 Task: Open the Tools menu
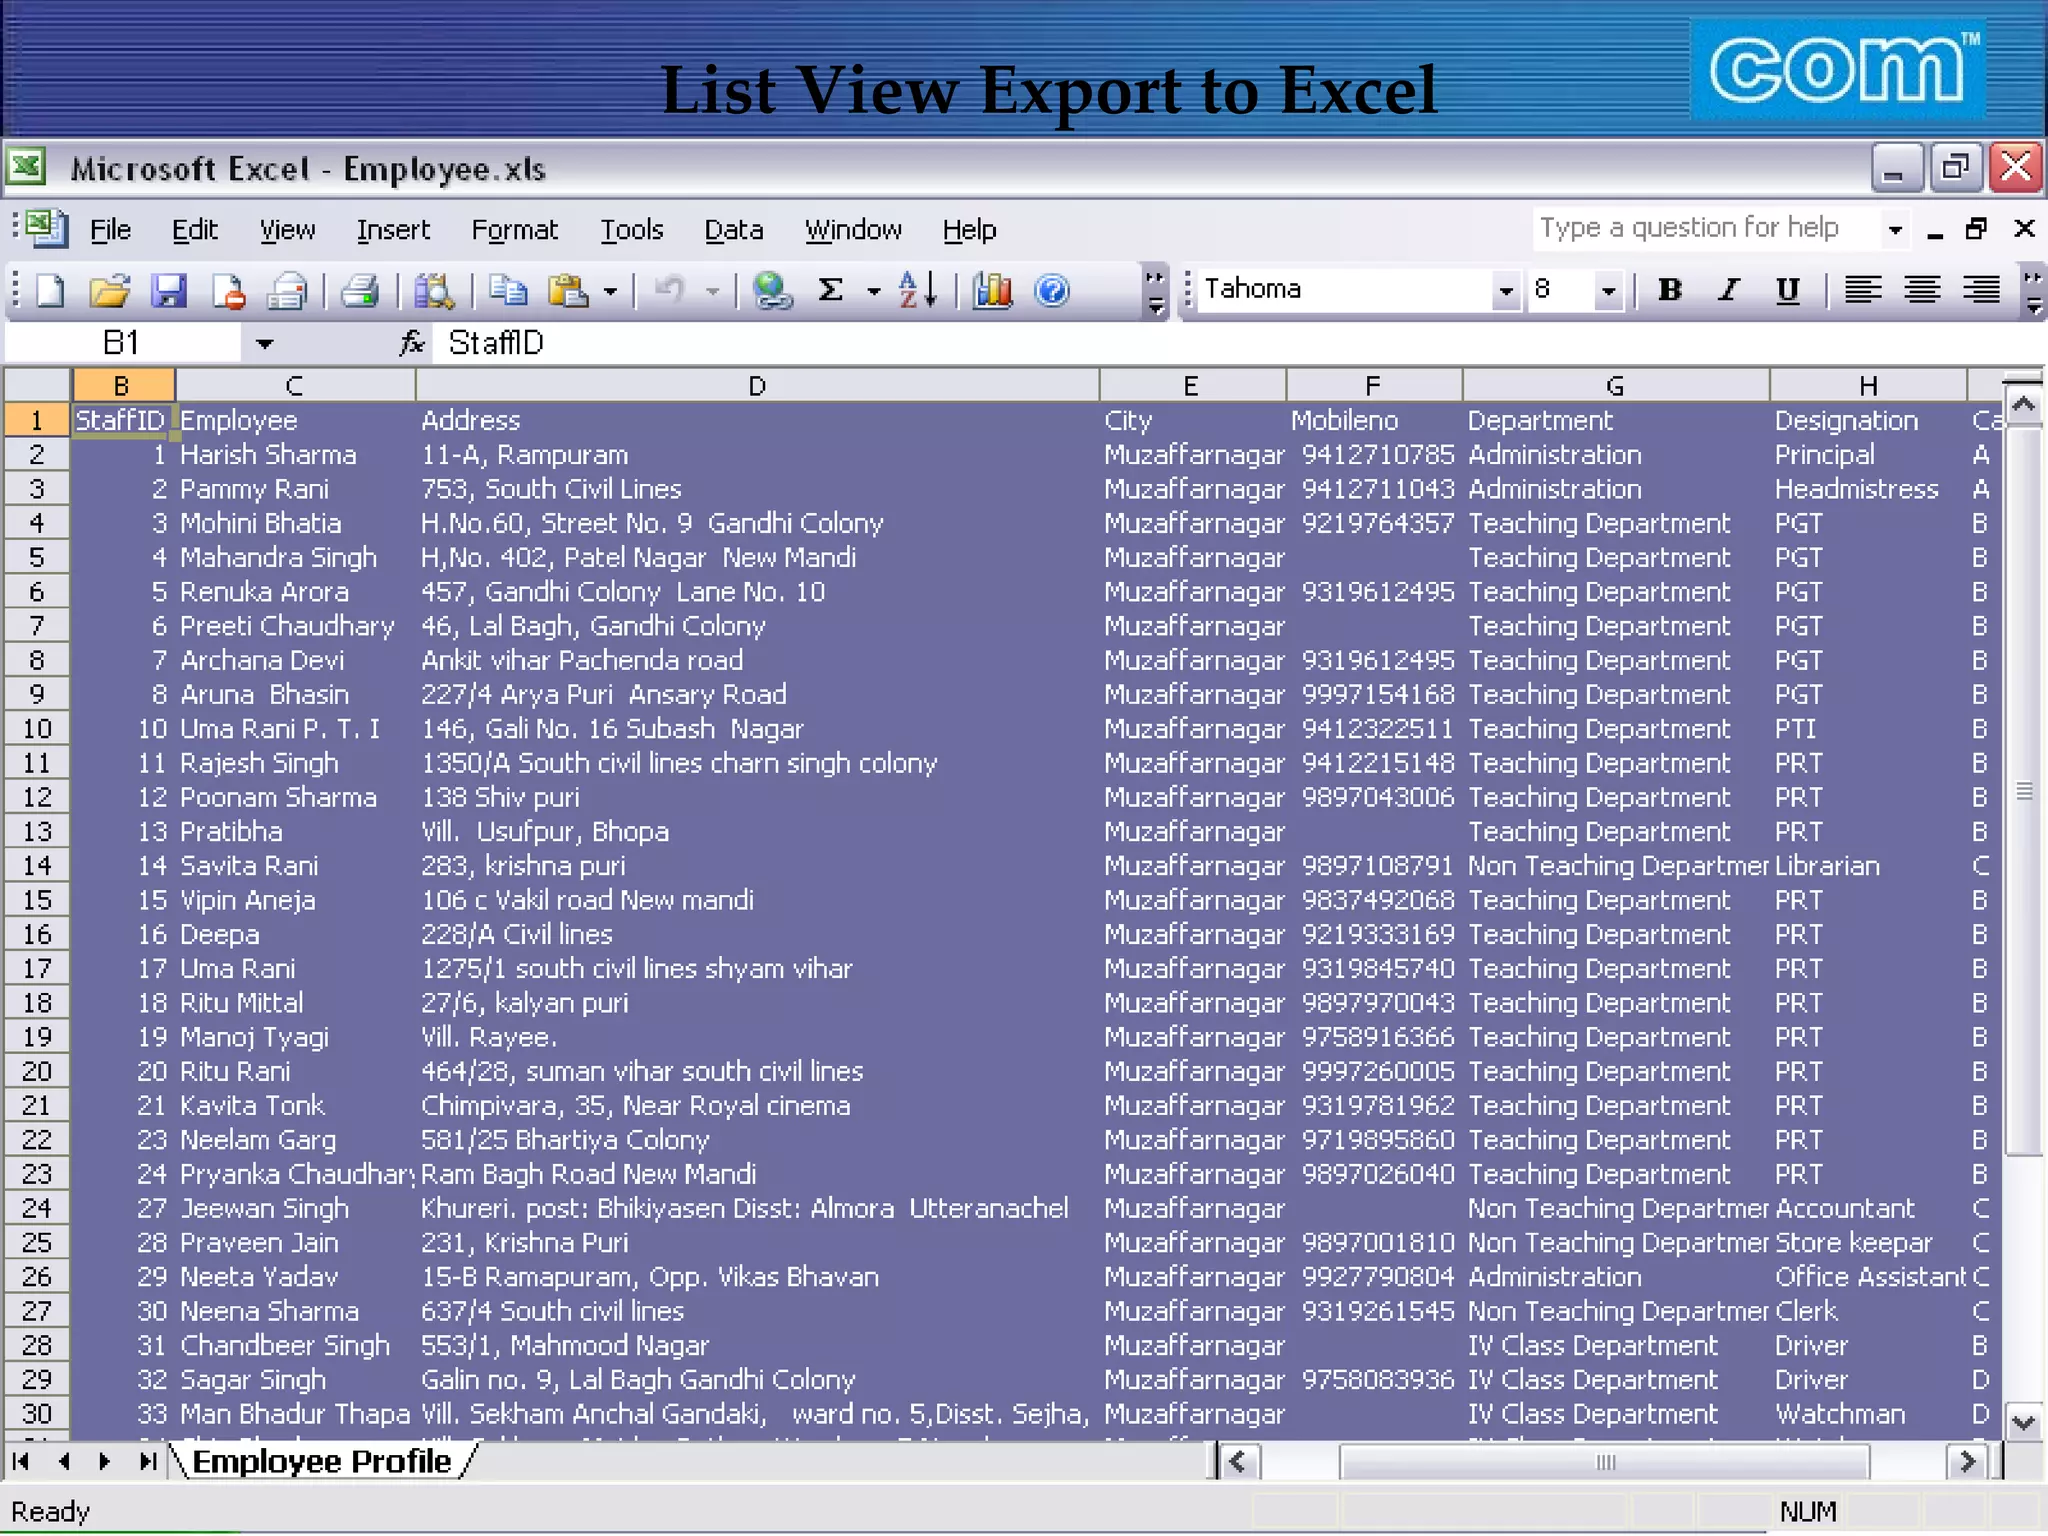click(631, 230)
